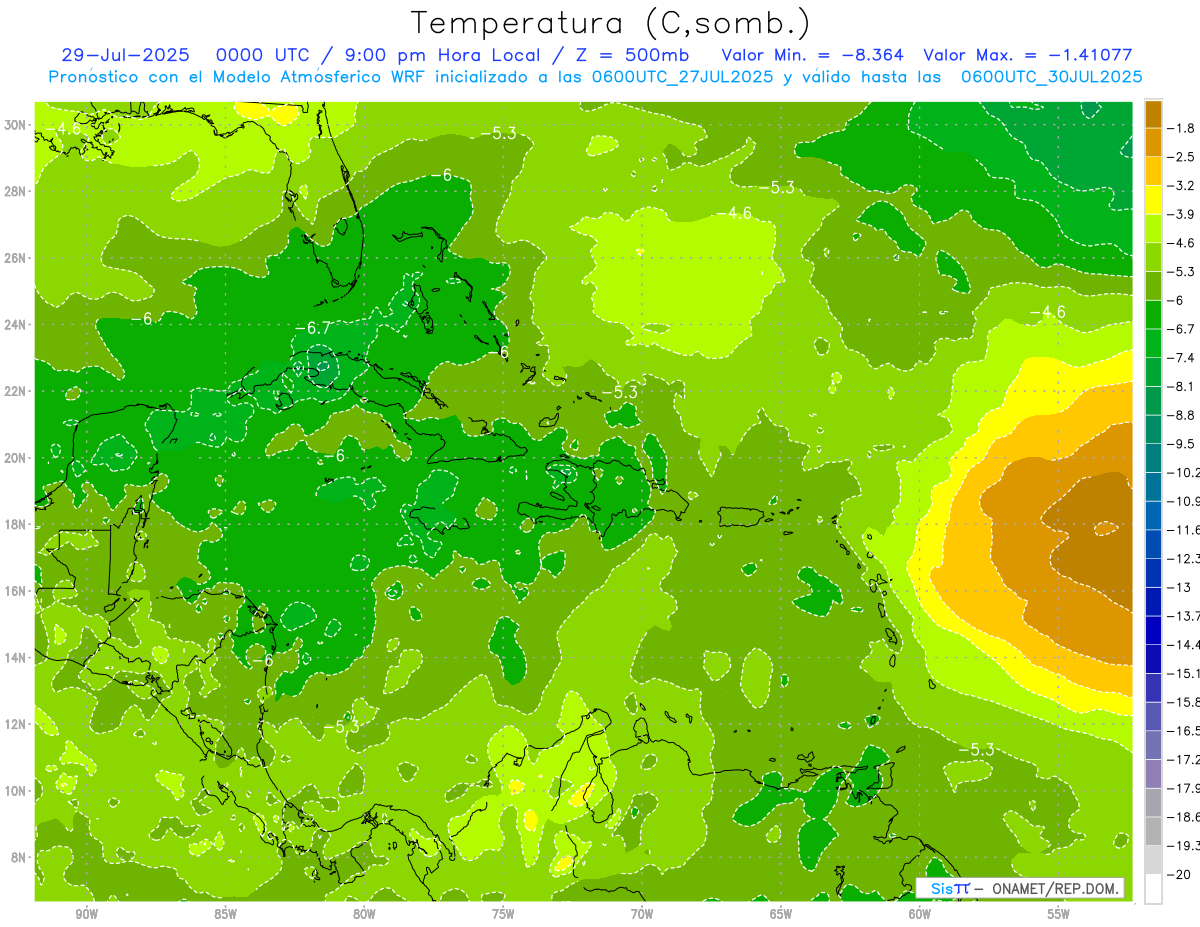The image size is (1200, 927).
Task: Click the "-3.9" colorbar label
Action: tap(1183, 214)
